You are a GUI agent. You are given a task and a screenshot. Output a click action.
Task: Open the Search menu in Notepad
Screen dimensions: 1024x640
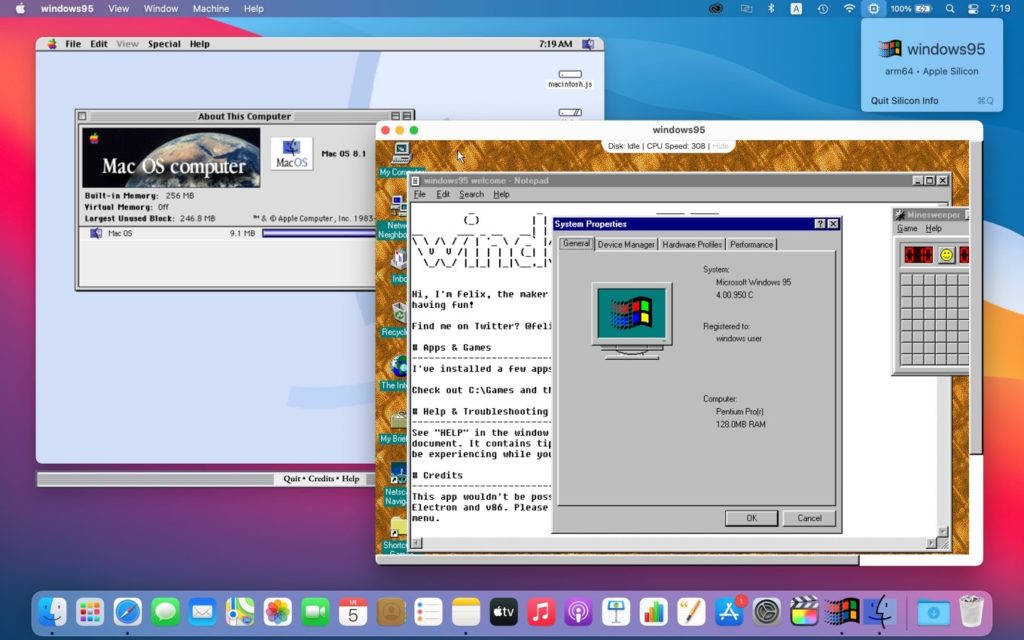471,193
